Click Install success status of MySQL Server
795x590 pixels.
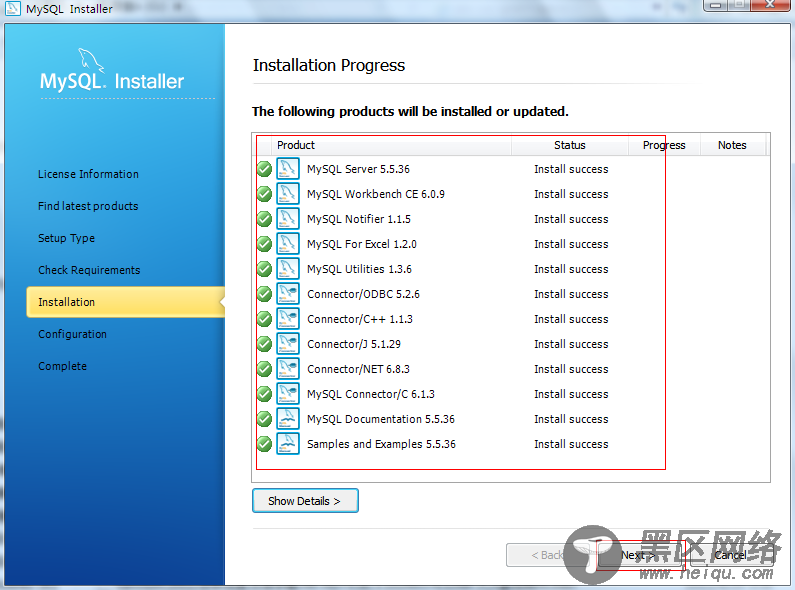coord(571,169)
